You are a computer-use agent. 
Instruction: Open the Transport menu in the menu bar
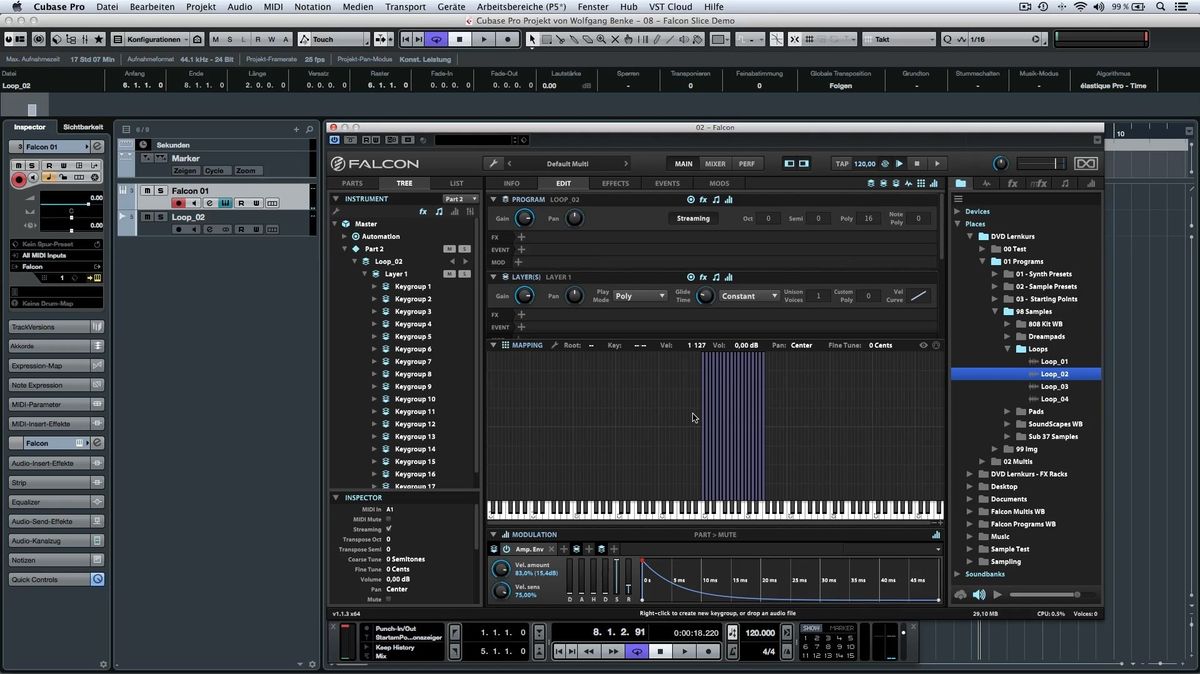[x=405, y=7]
